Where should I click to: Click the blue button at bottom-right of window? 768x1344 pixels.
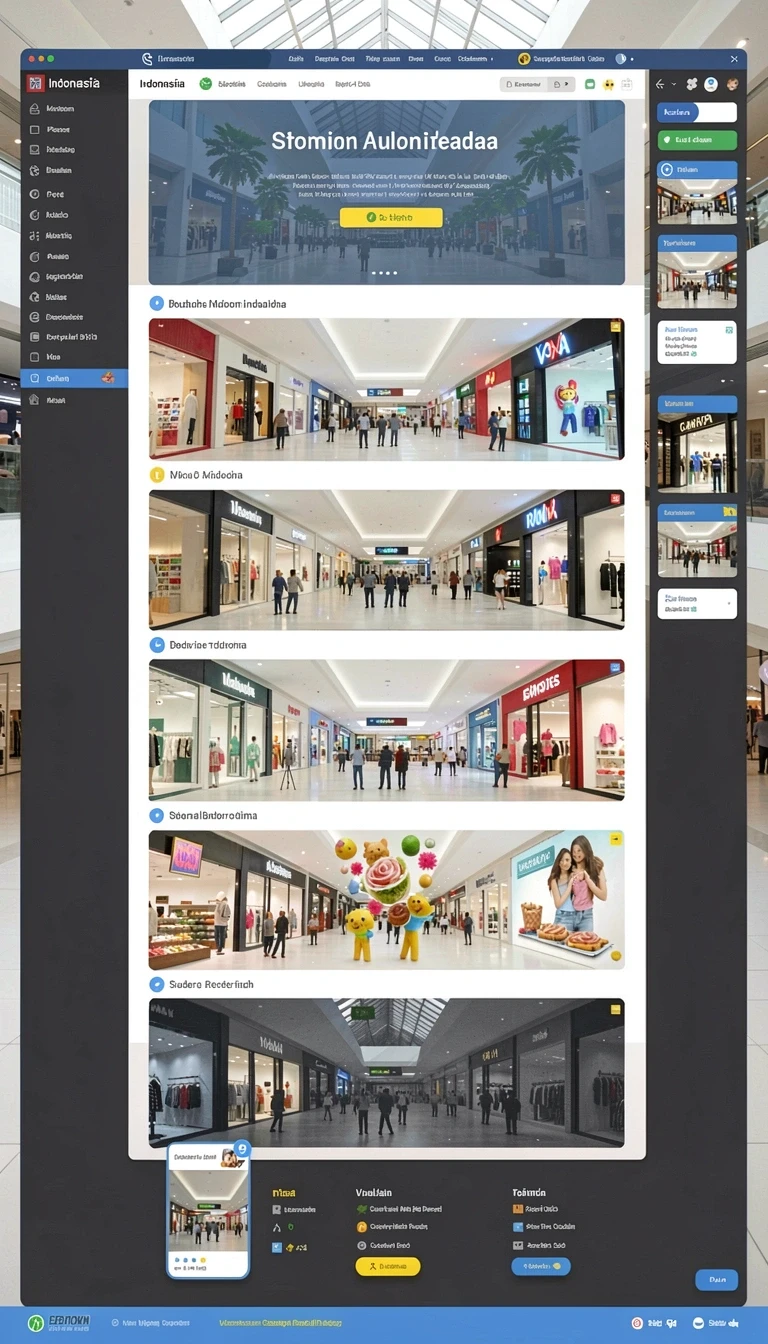click(x=717, y=1279)
